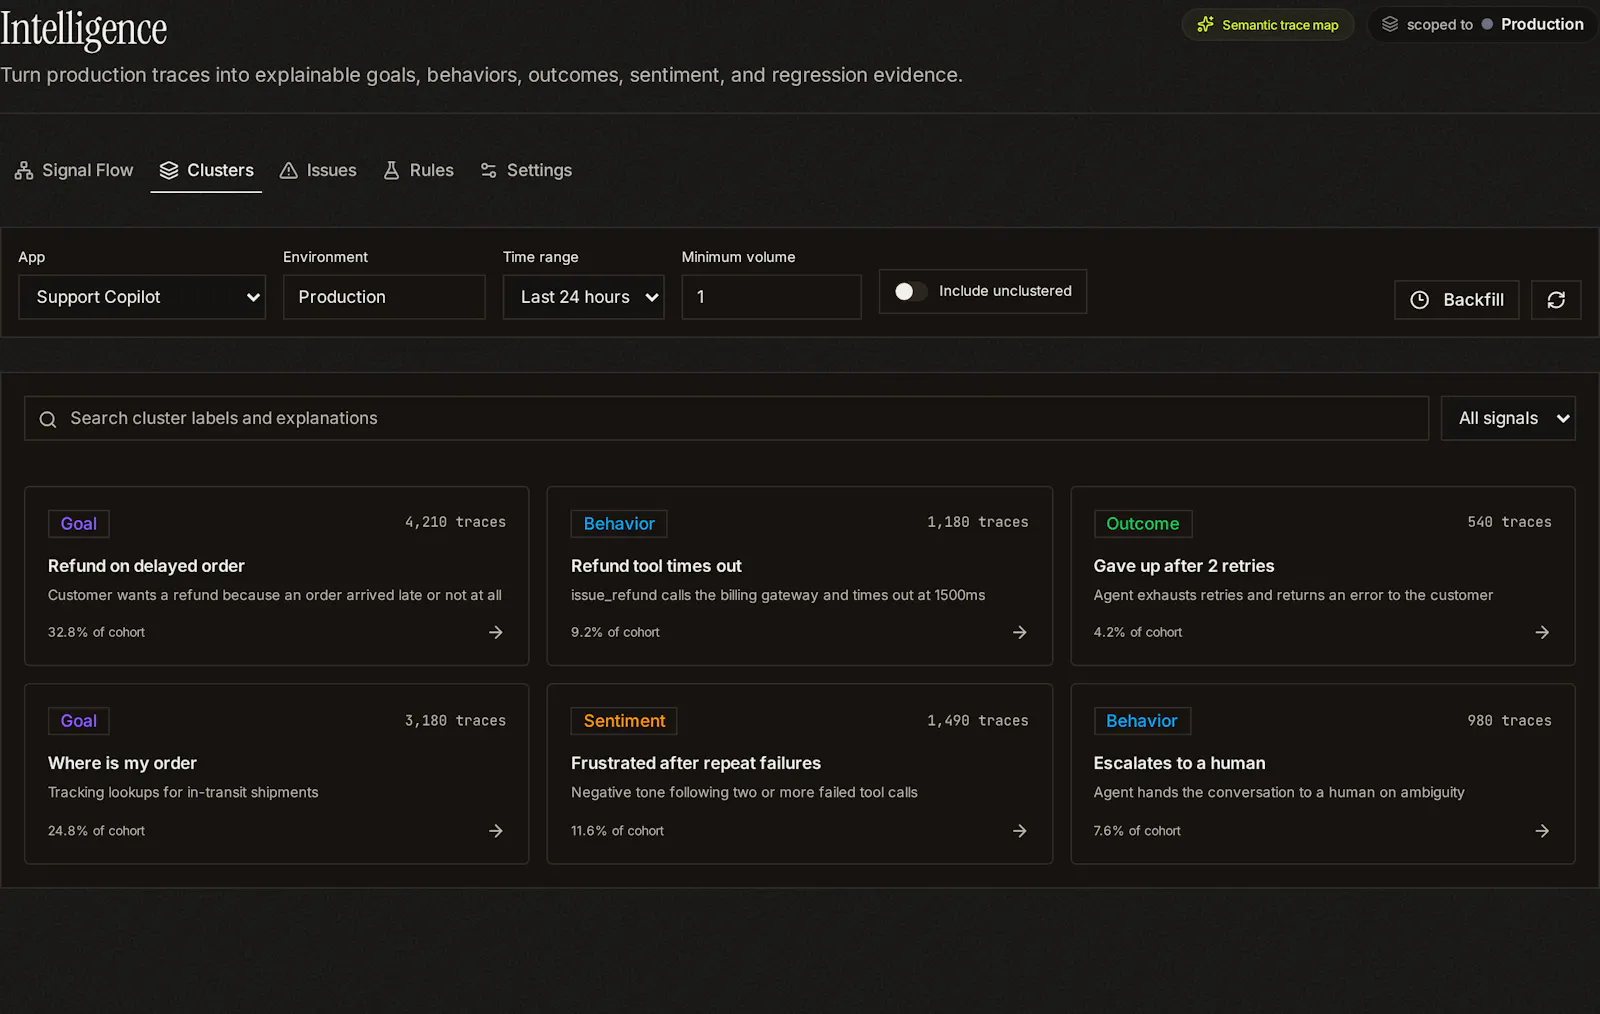Screen dimensions: 1600x1014
Task: Toggle Include unclustered switch
Action: click(x=910, y=291)
